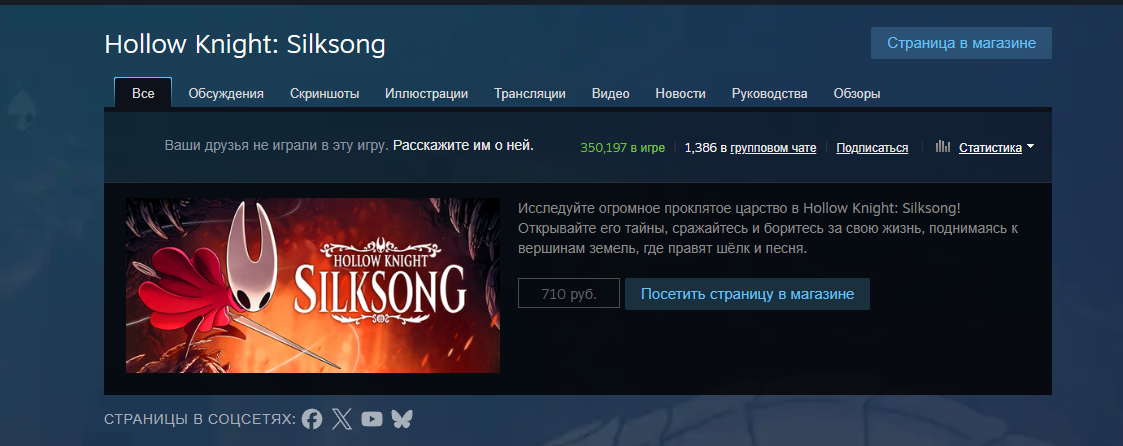Open the Bluesky butterfly social icon
Viewport: 1123px width, 446px height.
(402, 419)
